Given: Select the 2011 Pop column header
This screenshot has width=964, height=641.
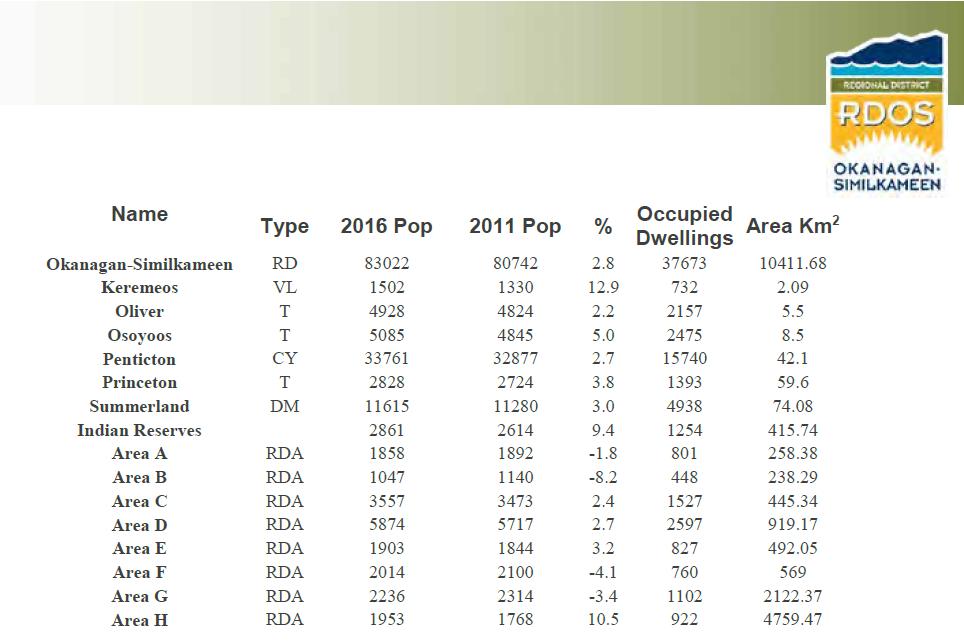Looking at the screenshot, I should [515, 226].
